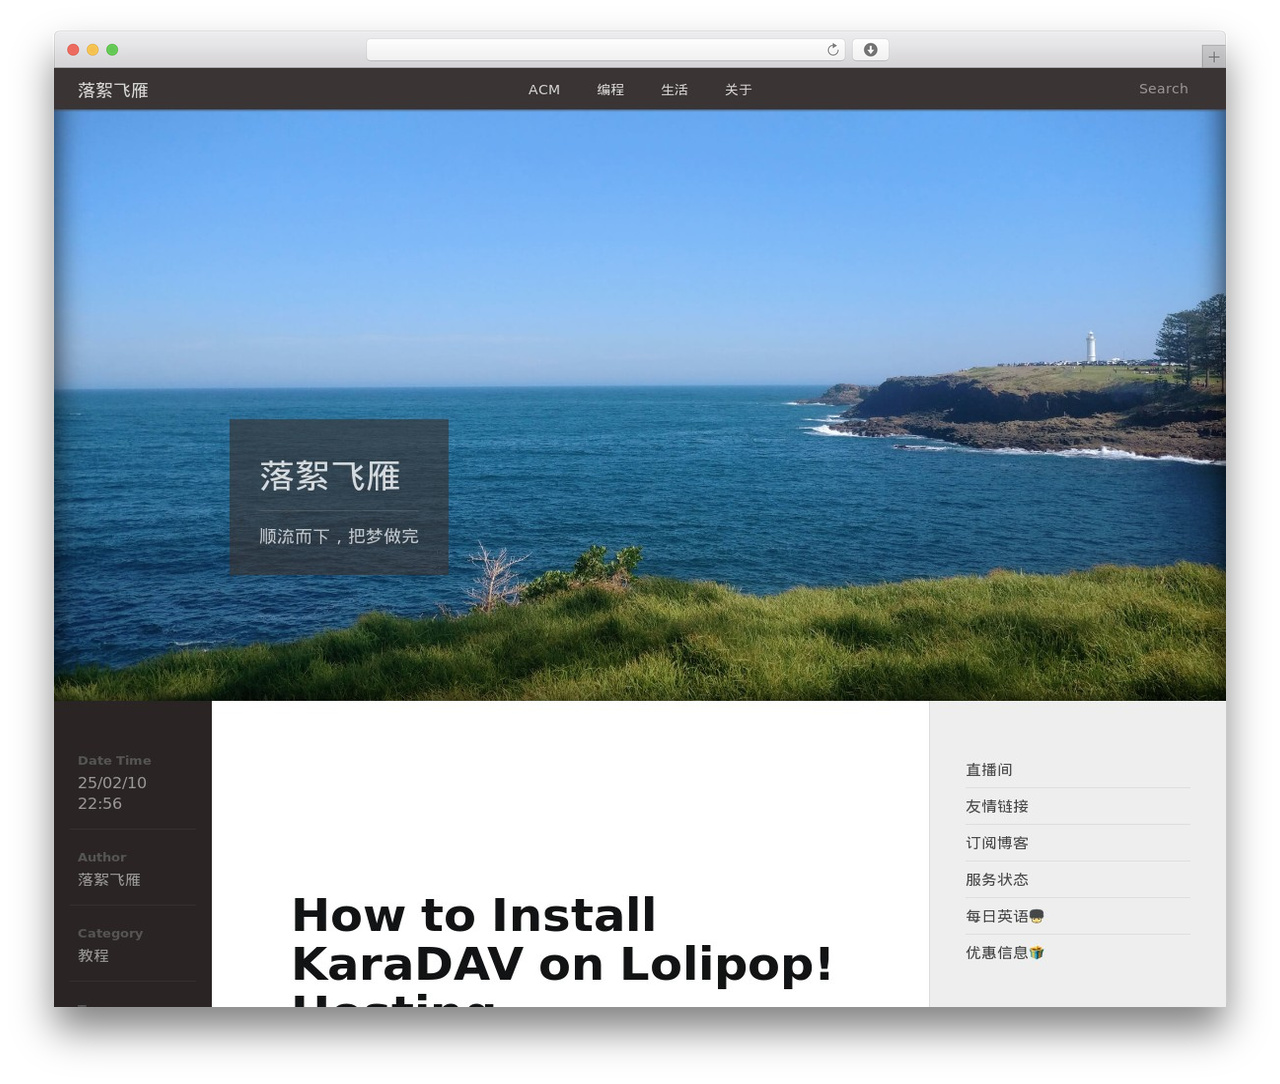This screenshot has height=1084, width=1280.
Task: Open a new tab with plus button
Action: coord(1213,57)
